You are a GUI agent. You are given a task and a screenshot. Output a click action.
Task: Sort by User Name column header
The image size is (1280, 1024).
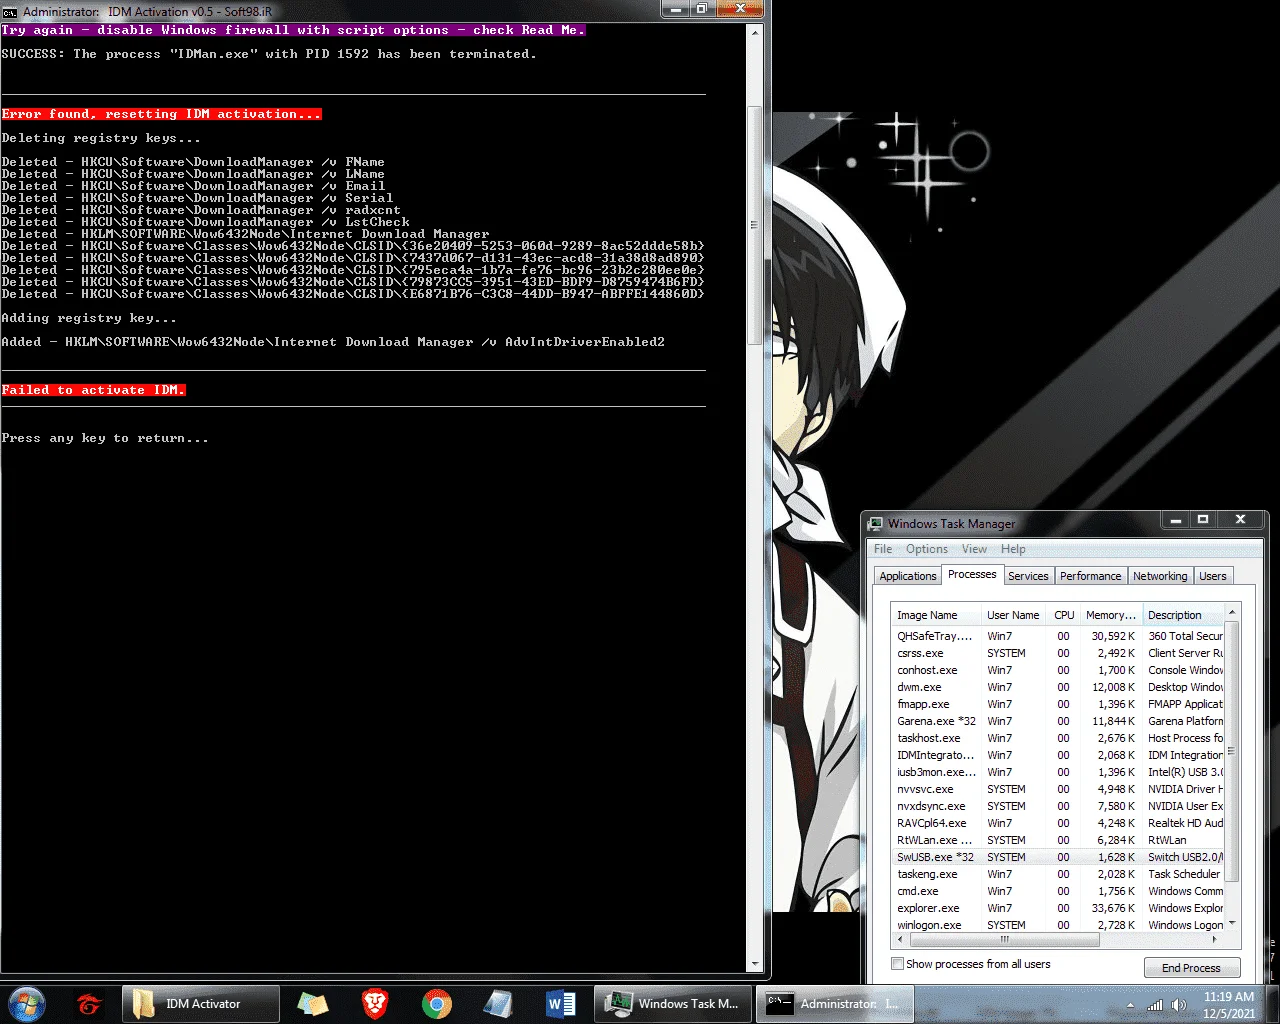1014,615
